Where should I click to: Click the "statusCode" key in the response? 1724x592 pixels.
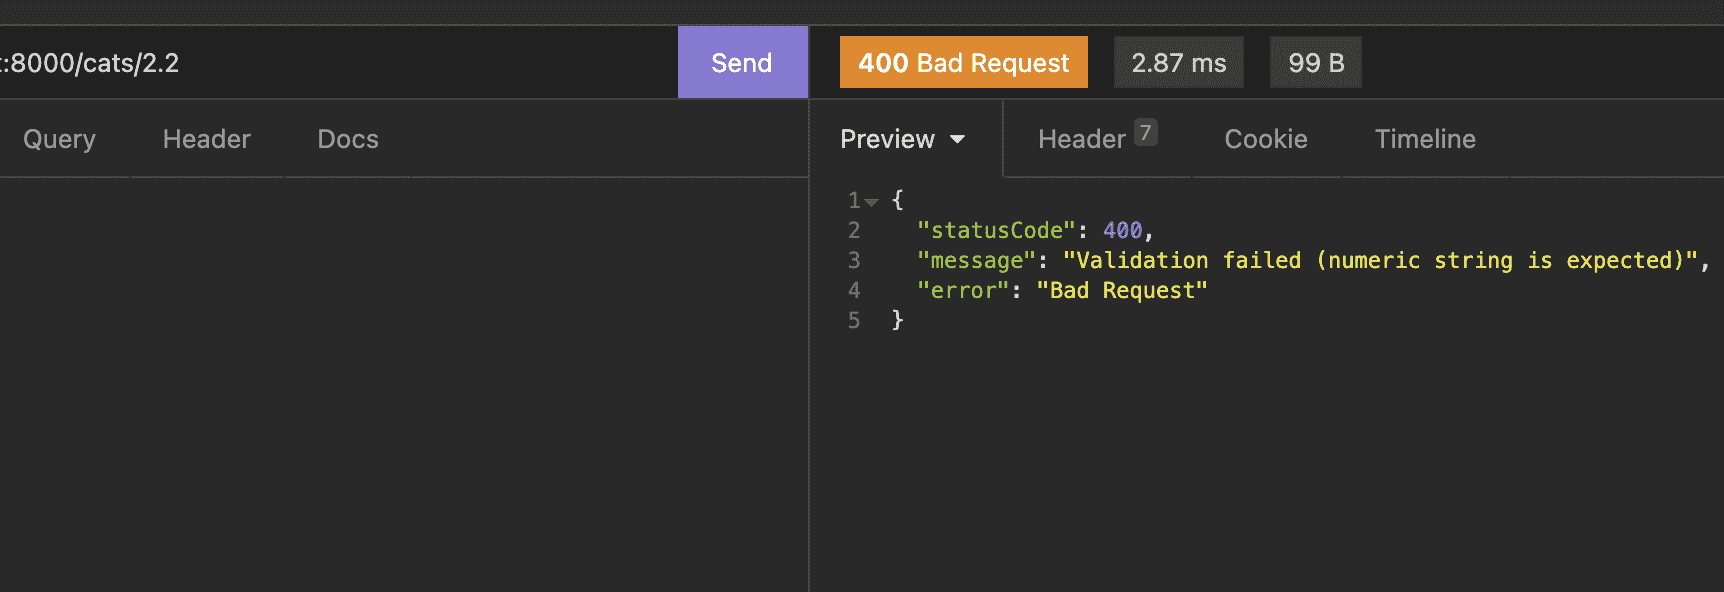(996, 231)
